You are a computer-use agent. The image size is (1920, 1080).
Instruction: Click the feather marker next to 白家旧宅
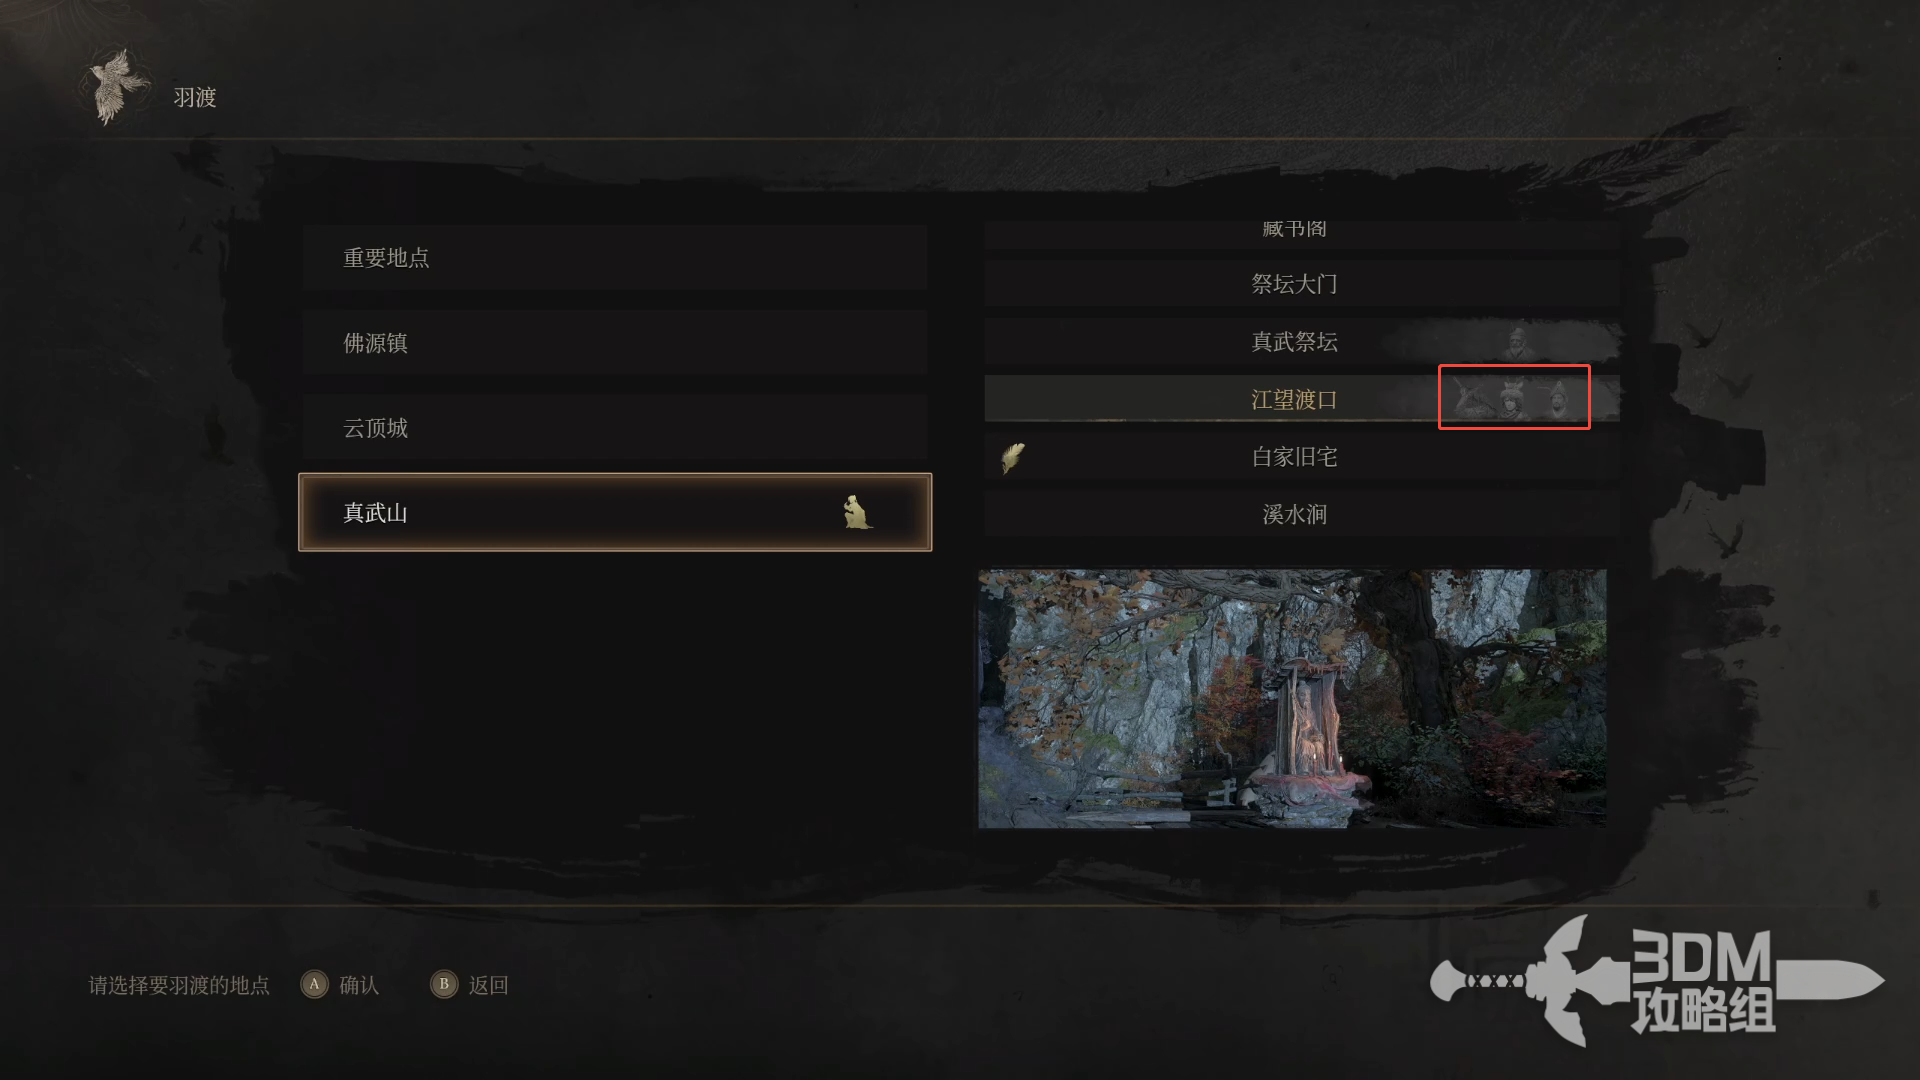pos(1013,458)
